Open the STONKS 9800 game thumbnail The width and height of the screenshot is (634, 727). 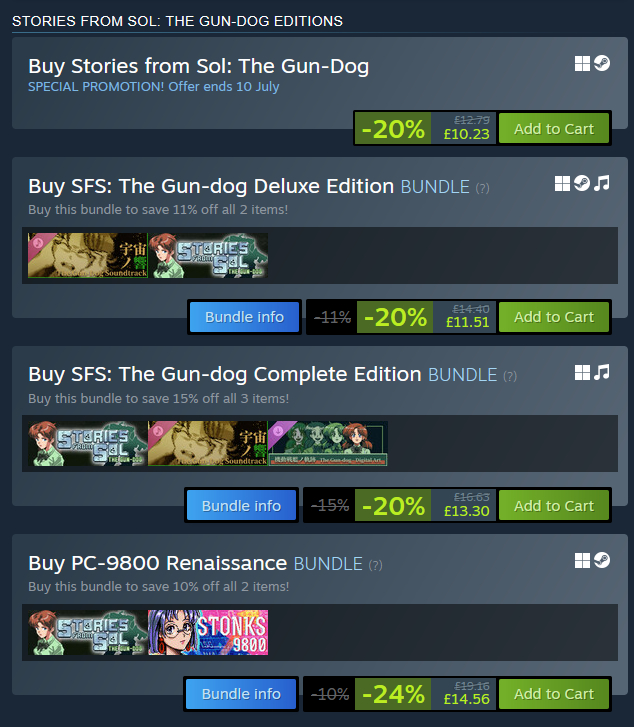tap(208, 632)
